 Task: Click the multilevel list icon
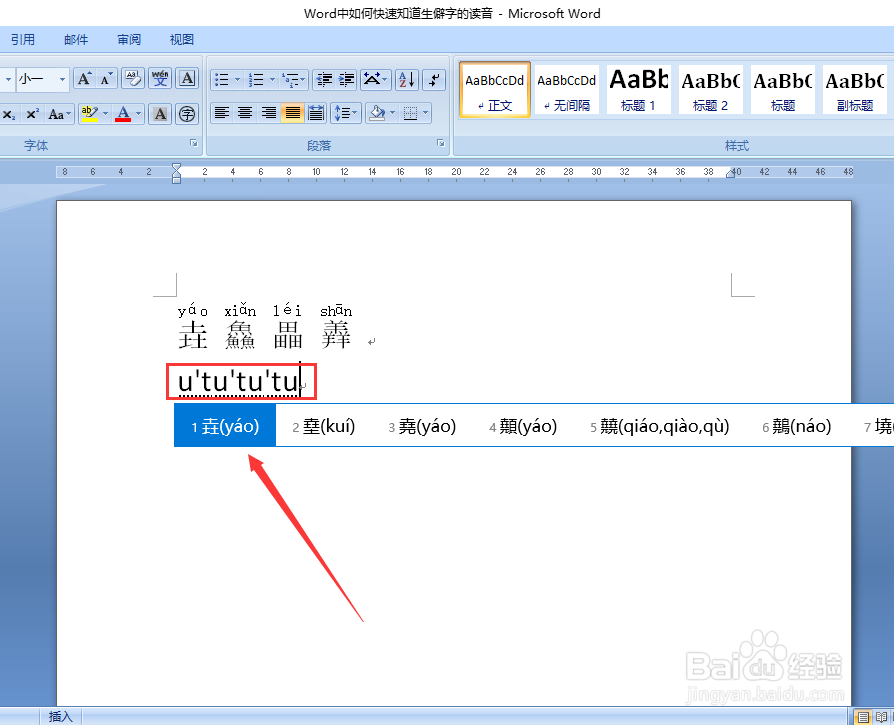tap(294, 80)
